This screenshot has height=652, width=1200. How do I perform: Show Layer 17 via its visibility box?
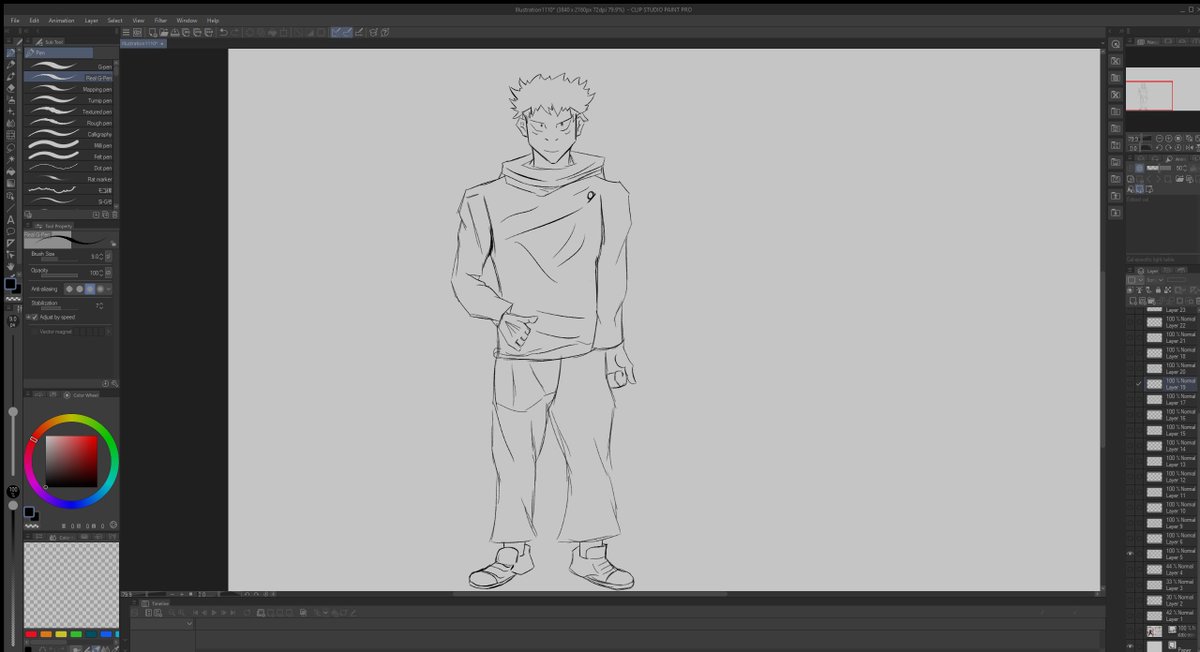(1130, 399)
